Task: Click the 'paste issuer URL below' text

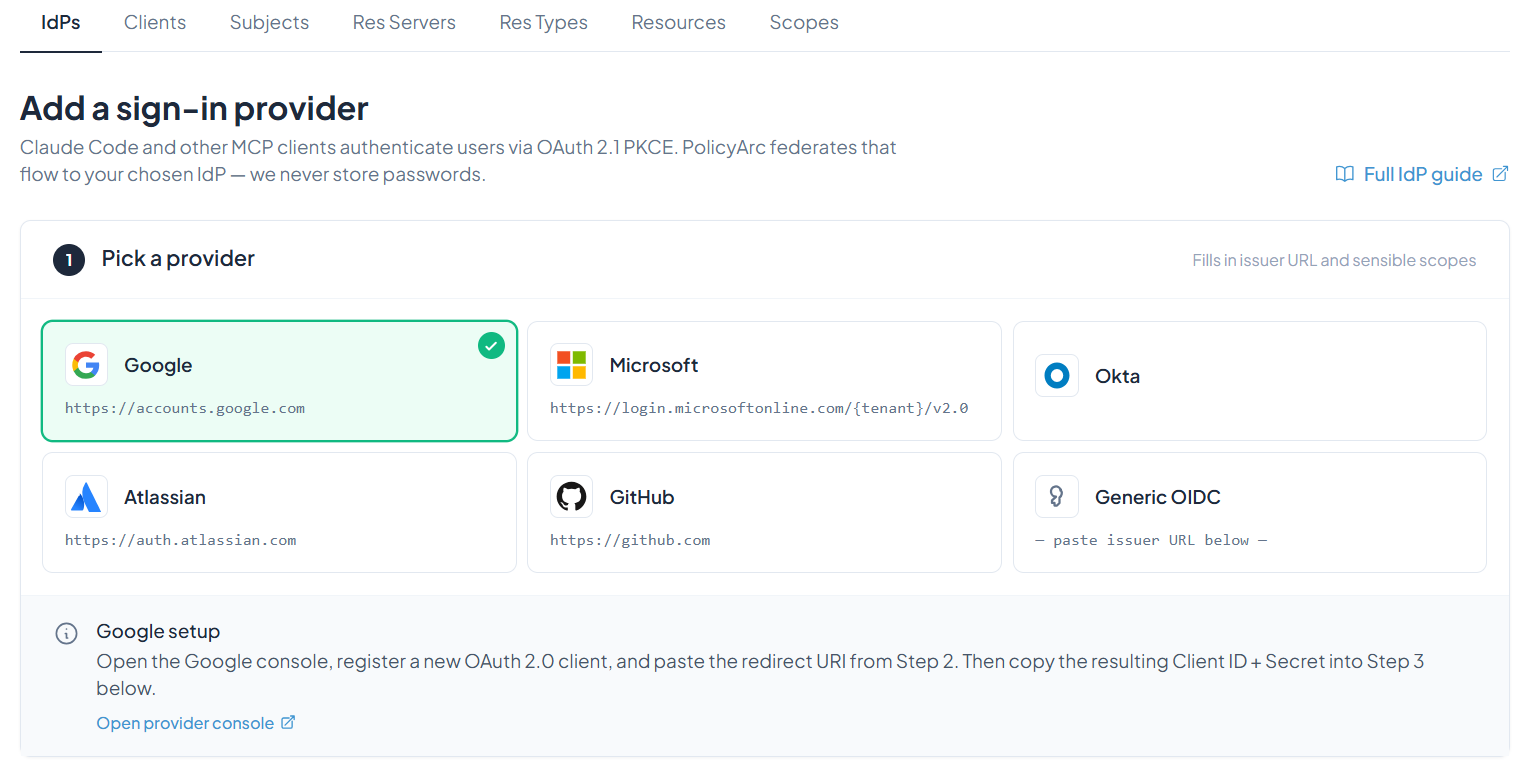Action: tap(1151, 540)
